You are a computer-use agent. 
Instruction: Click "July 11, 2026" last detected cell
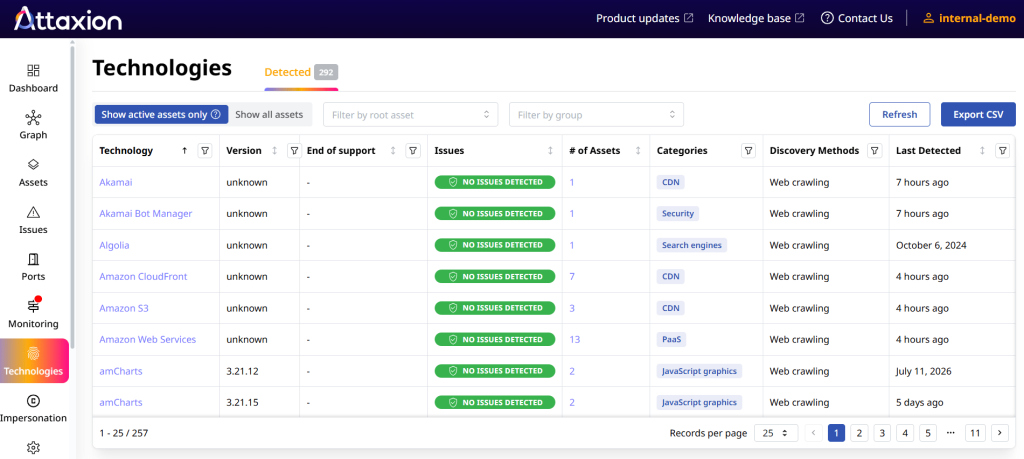(x=923, y=371)
